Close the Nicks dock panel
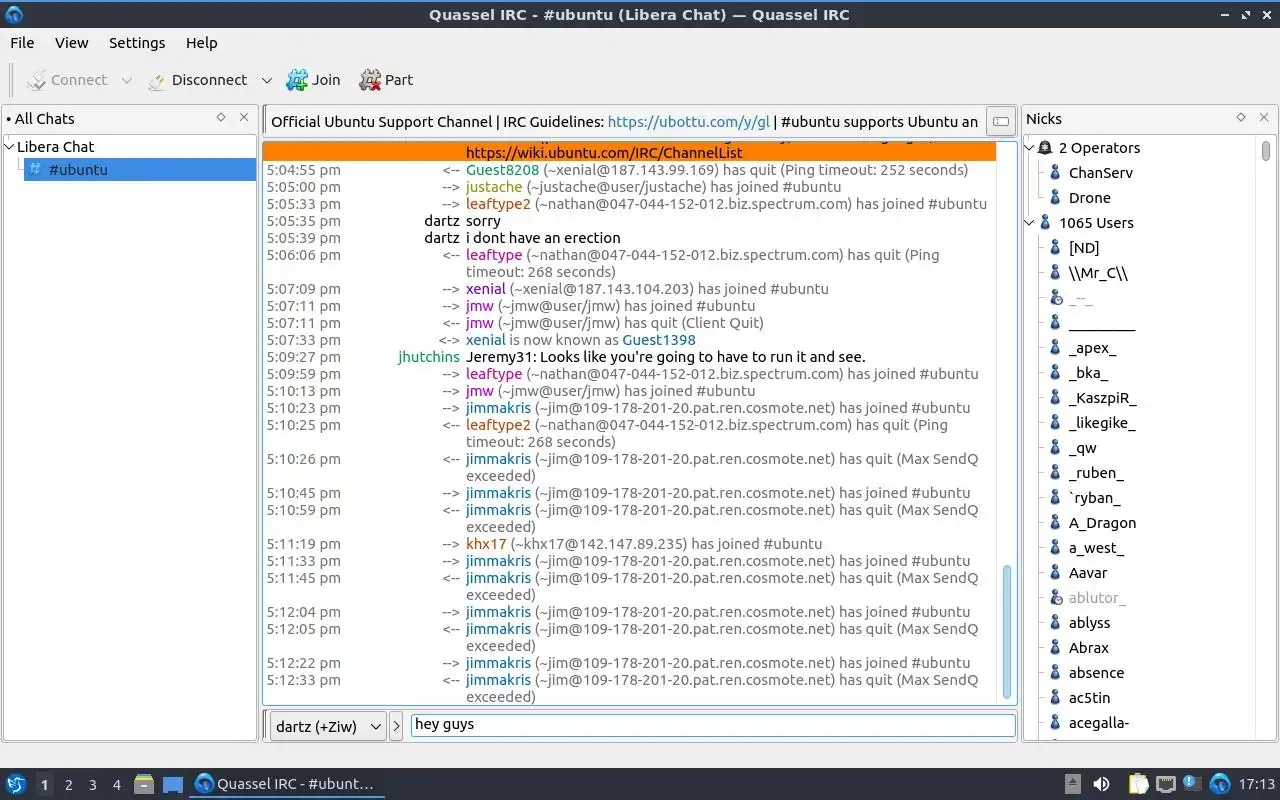This screenshot has height=800, width=1280. 1264,117
